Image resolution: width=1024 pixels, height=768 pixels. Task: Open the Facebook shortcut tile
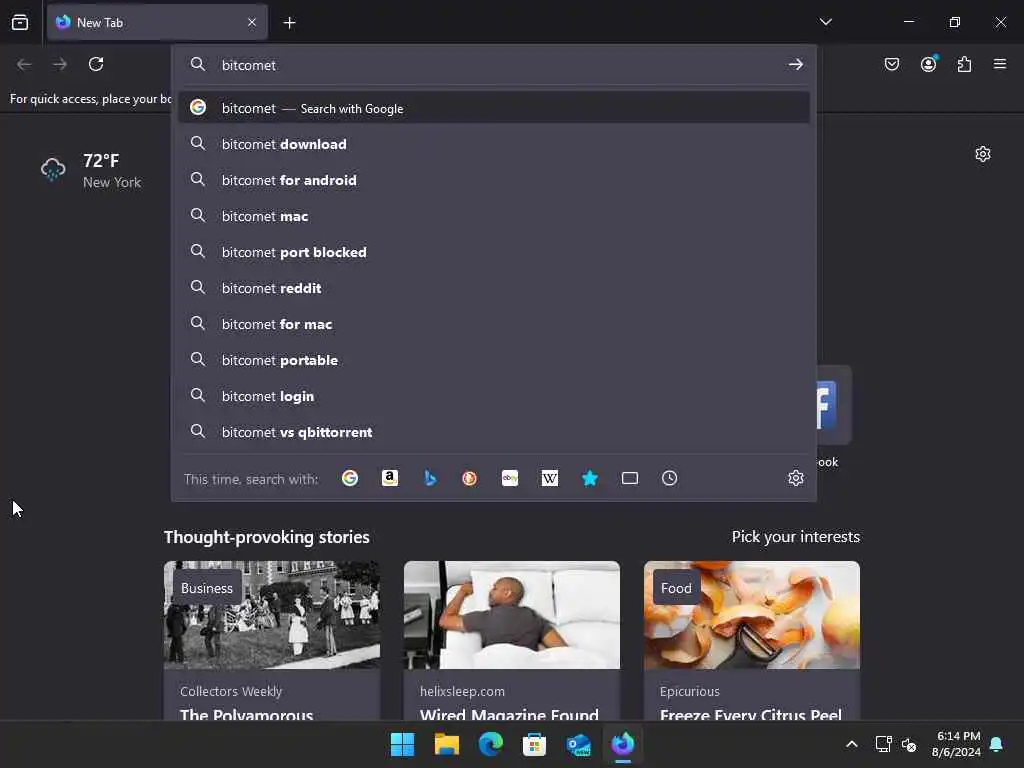tap(834, 405)
